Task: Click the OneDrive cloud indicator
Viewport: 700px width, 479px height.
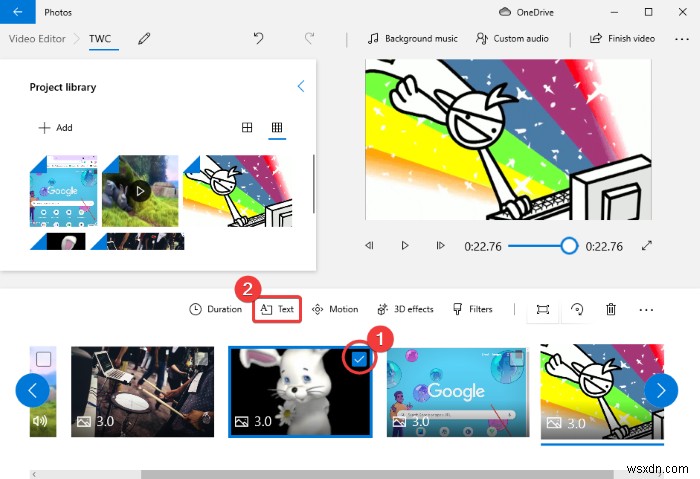Action: pyautogui.click(x=526, y=12)
